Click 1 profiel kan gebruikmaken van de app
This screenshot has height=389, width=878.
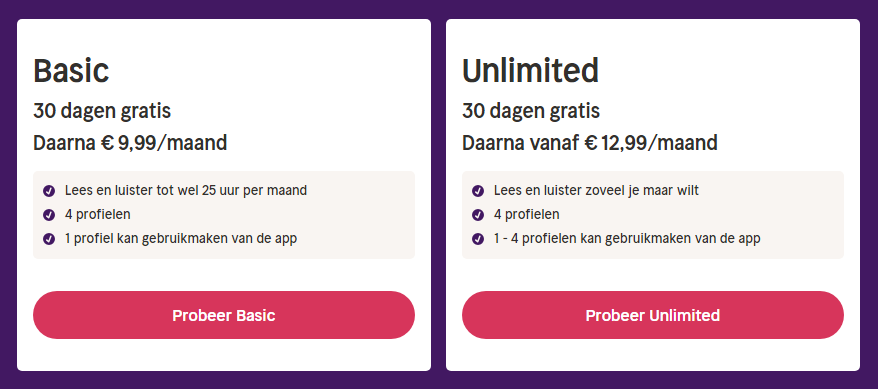181,238
